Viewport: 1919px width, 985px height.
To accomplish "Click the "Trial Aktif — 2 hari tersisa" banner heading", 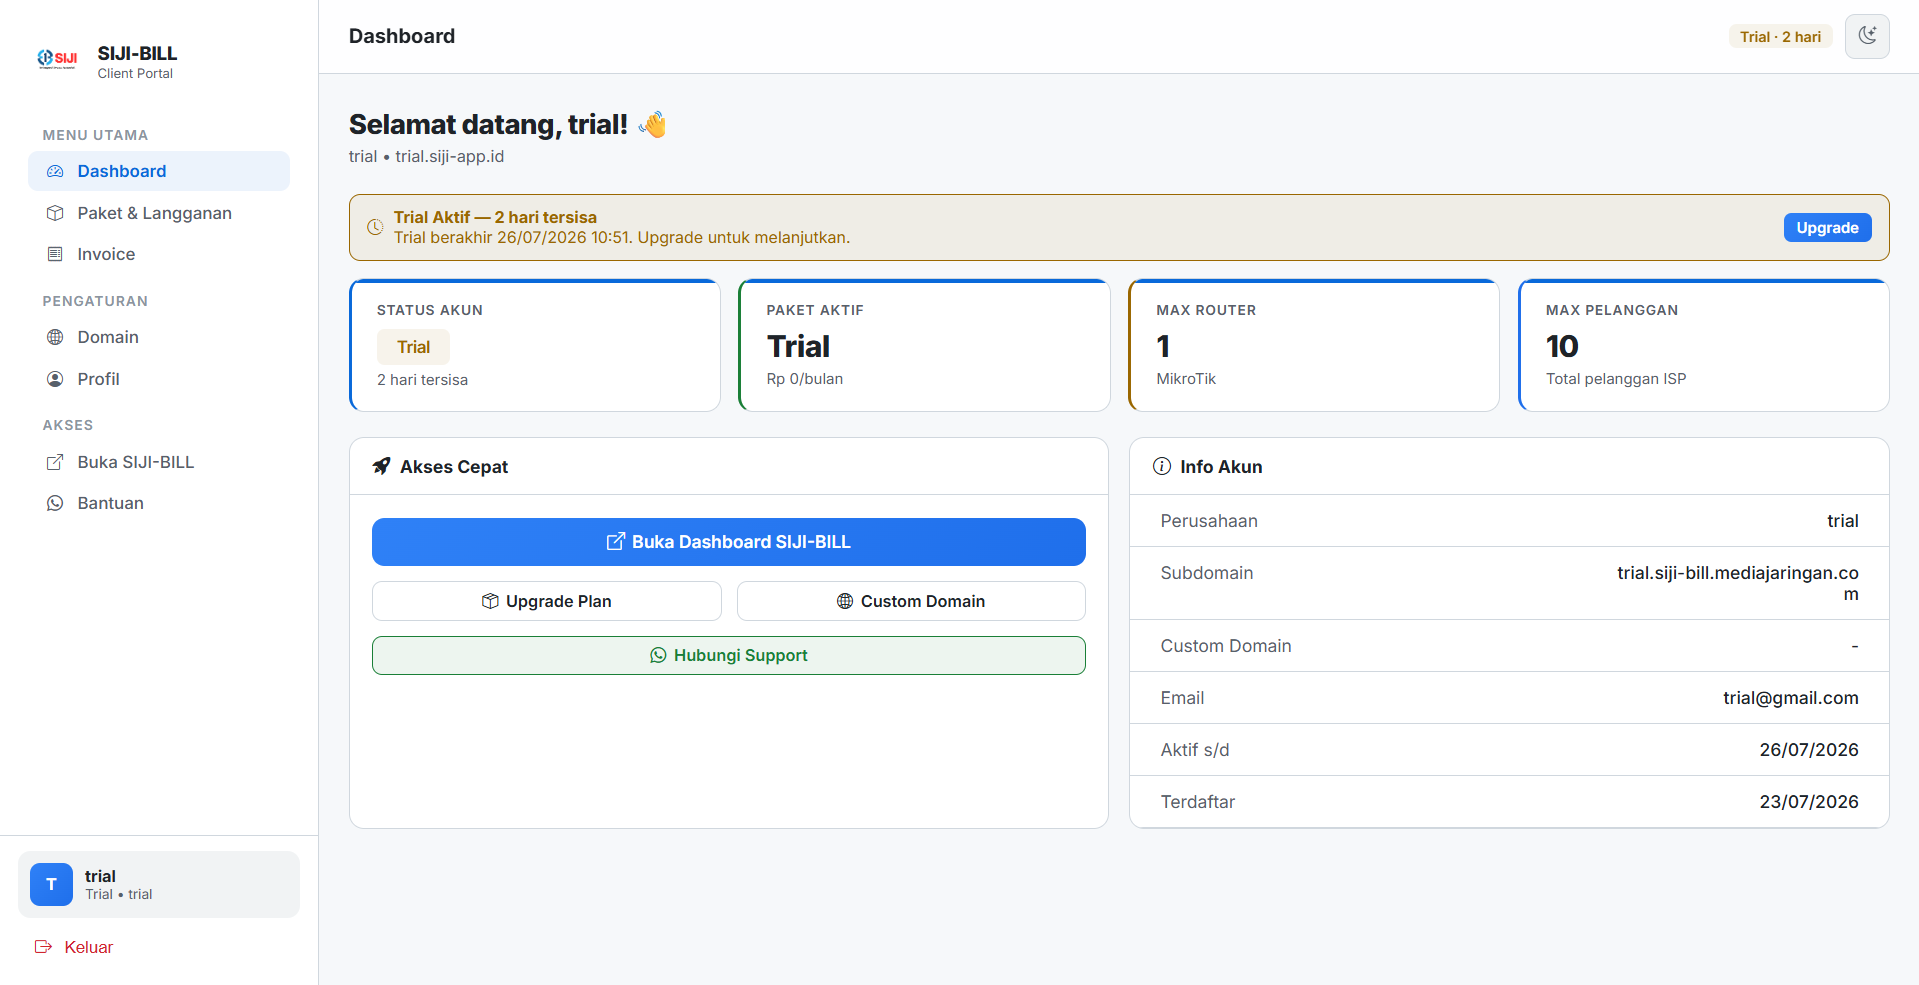I will (x=495, y=217).
